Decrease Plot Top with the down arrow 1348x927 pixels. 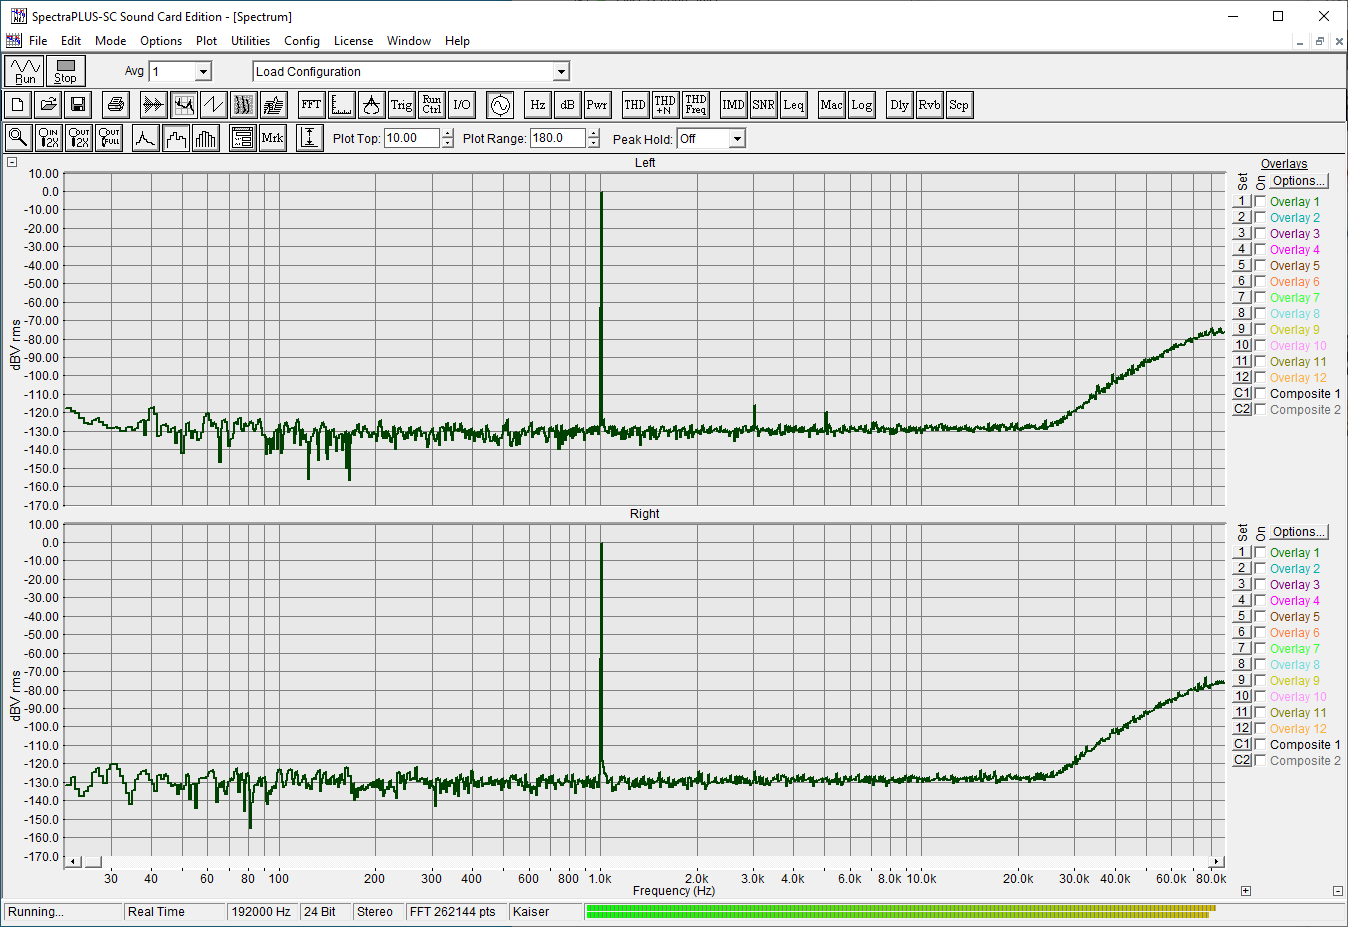coord(447,143)
